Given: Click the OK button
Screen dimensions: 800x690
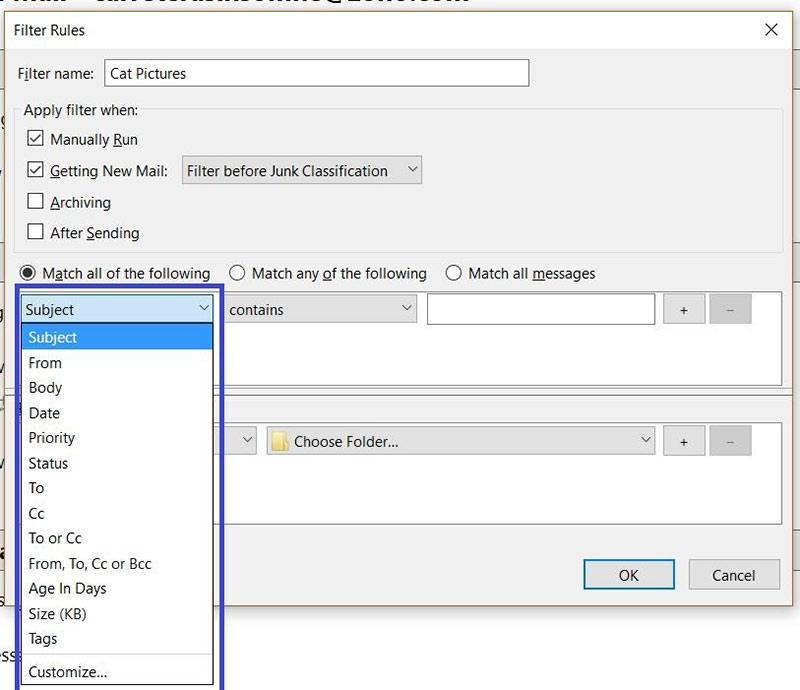Looking at the screenshot, I should (628, 575).
